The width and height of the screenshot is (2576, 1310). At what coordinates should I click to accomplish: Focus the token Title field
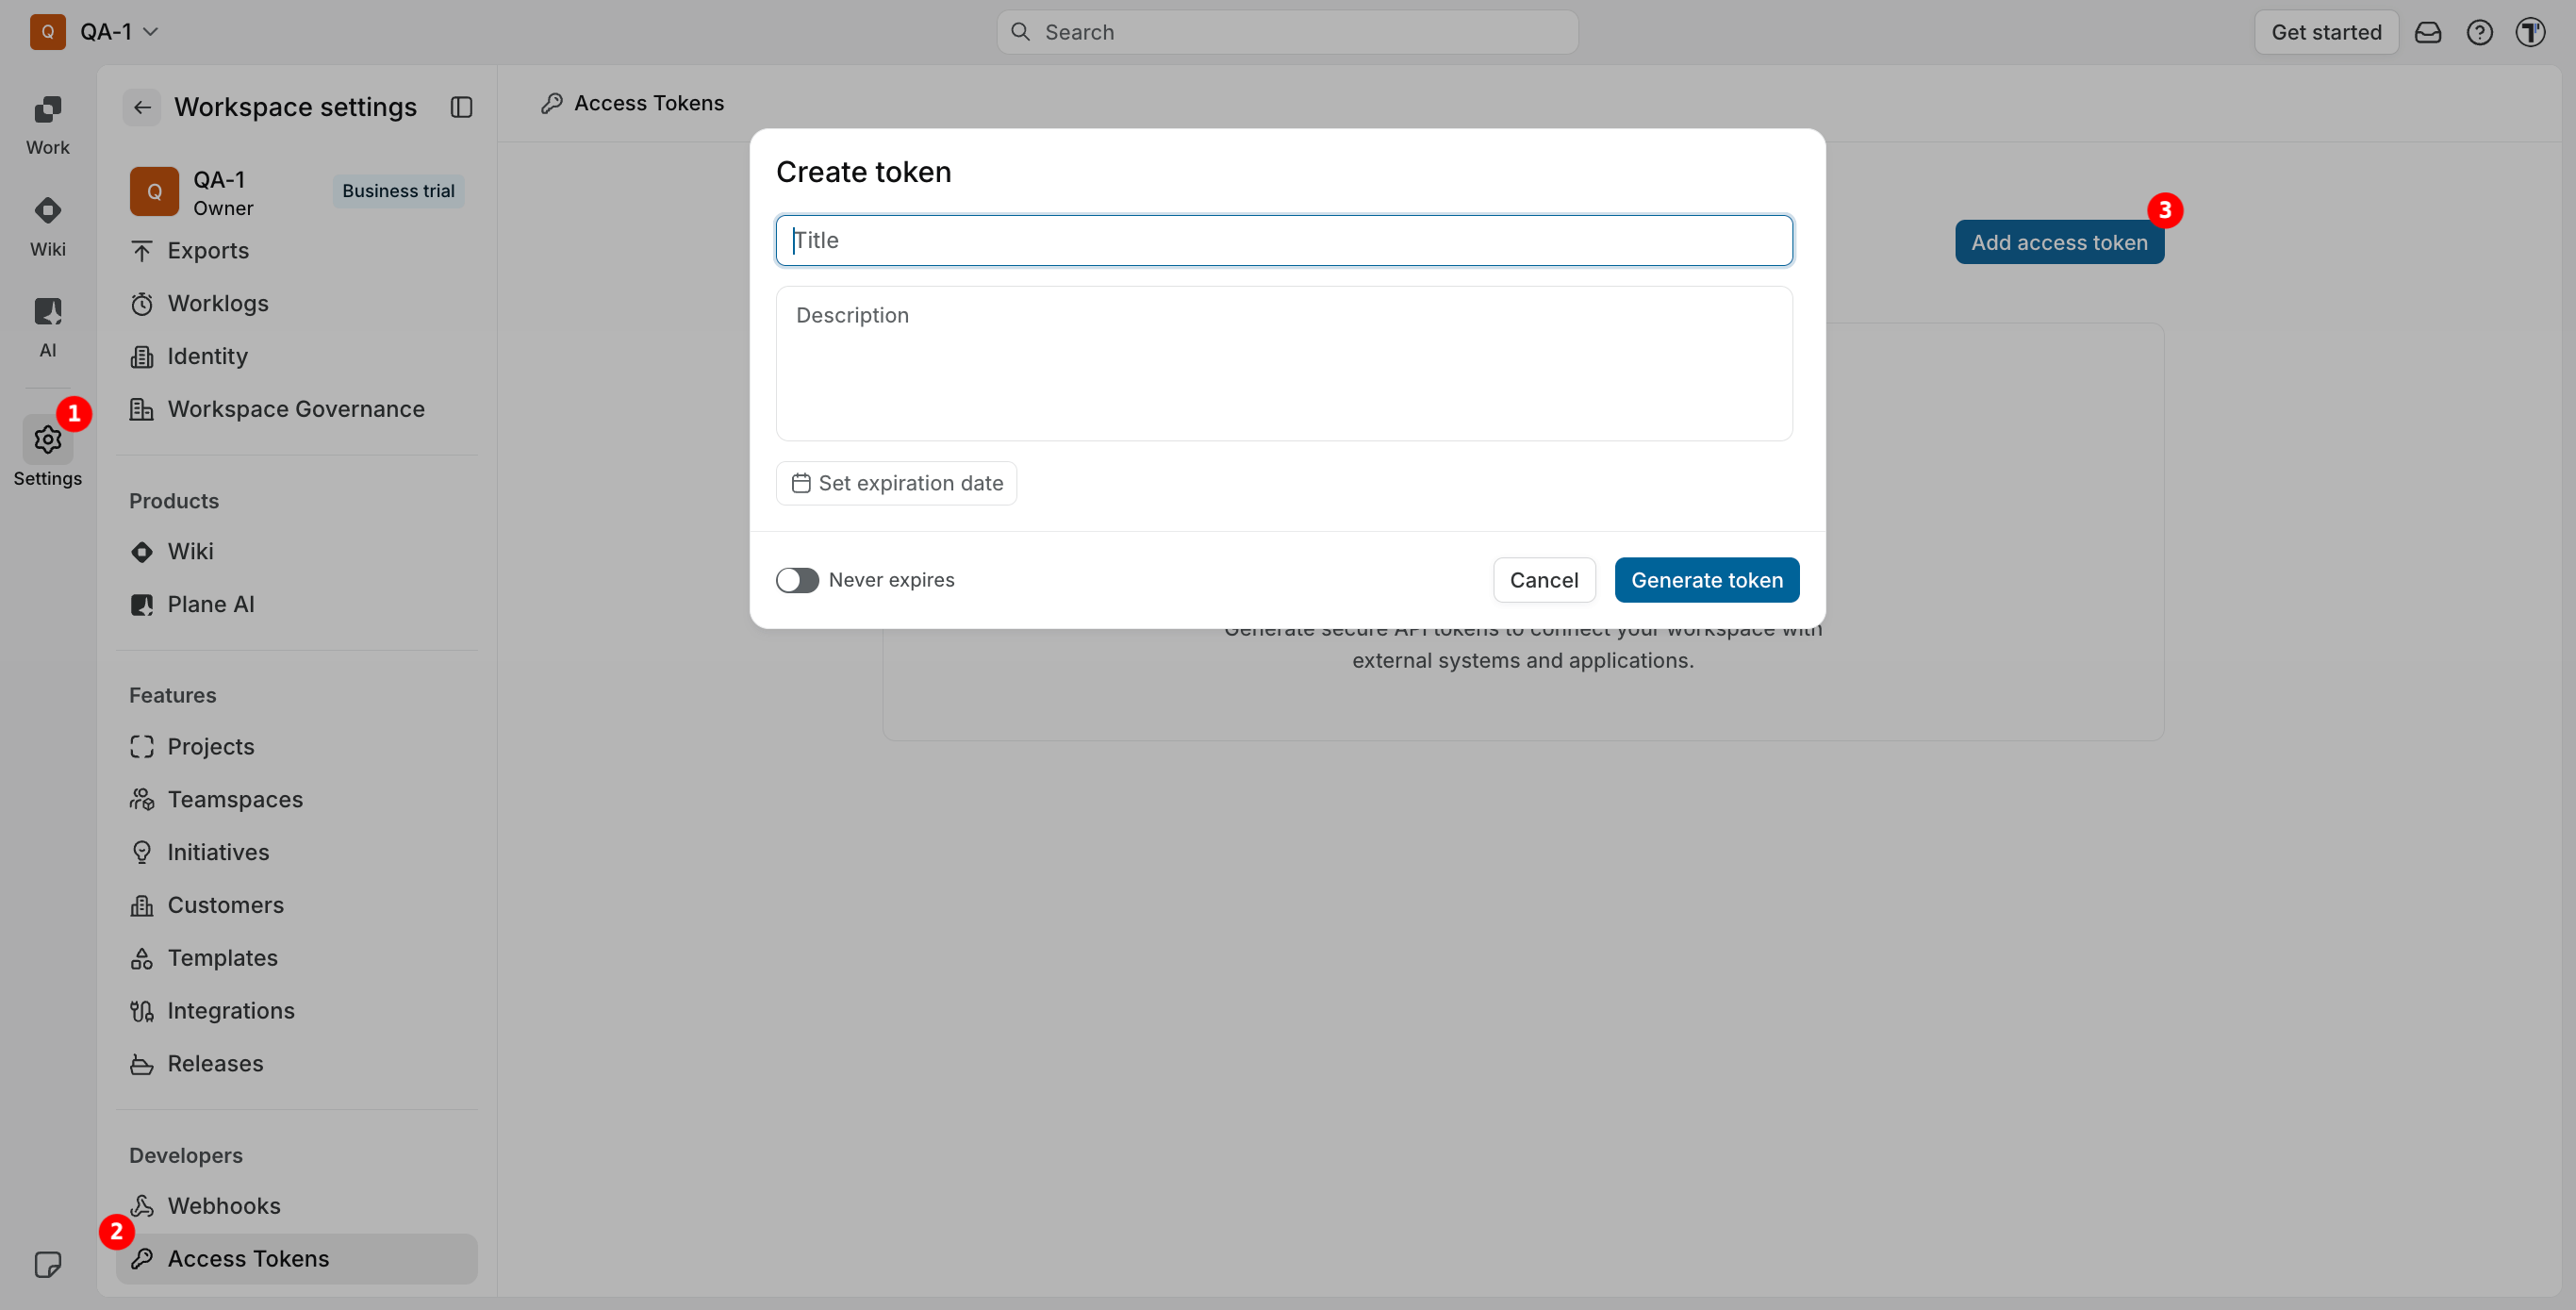point(1284,240)
